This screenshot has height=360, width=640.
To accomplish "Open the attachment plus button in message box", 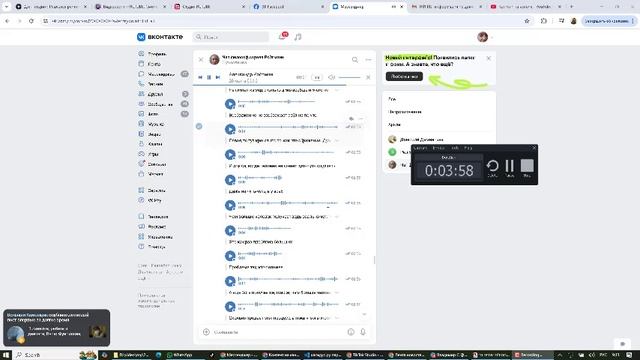I will coord(206,332).
